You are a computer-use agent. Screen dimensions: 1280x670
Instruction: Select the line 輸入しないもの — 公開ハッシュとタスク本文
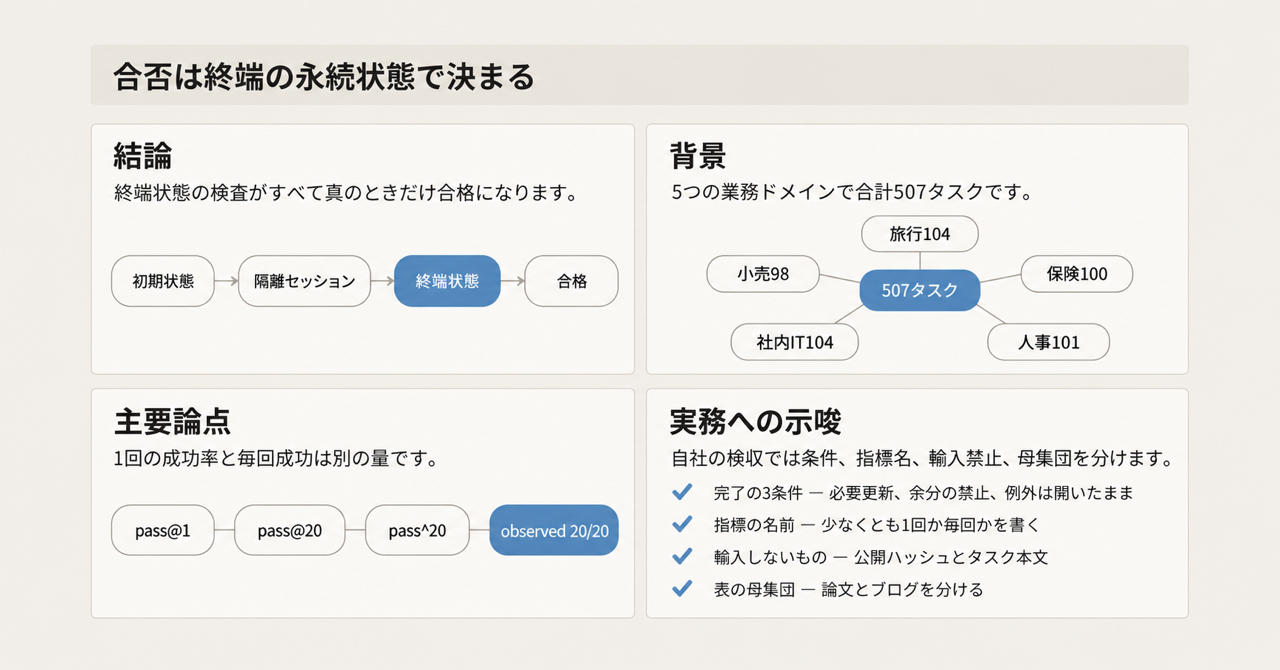(x=881, y=558)
